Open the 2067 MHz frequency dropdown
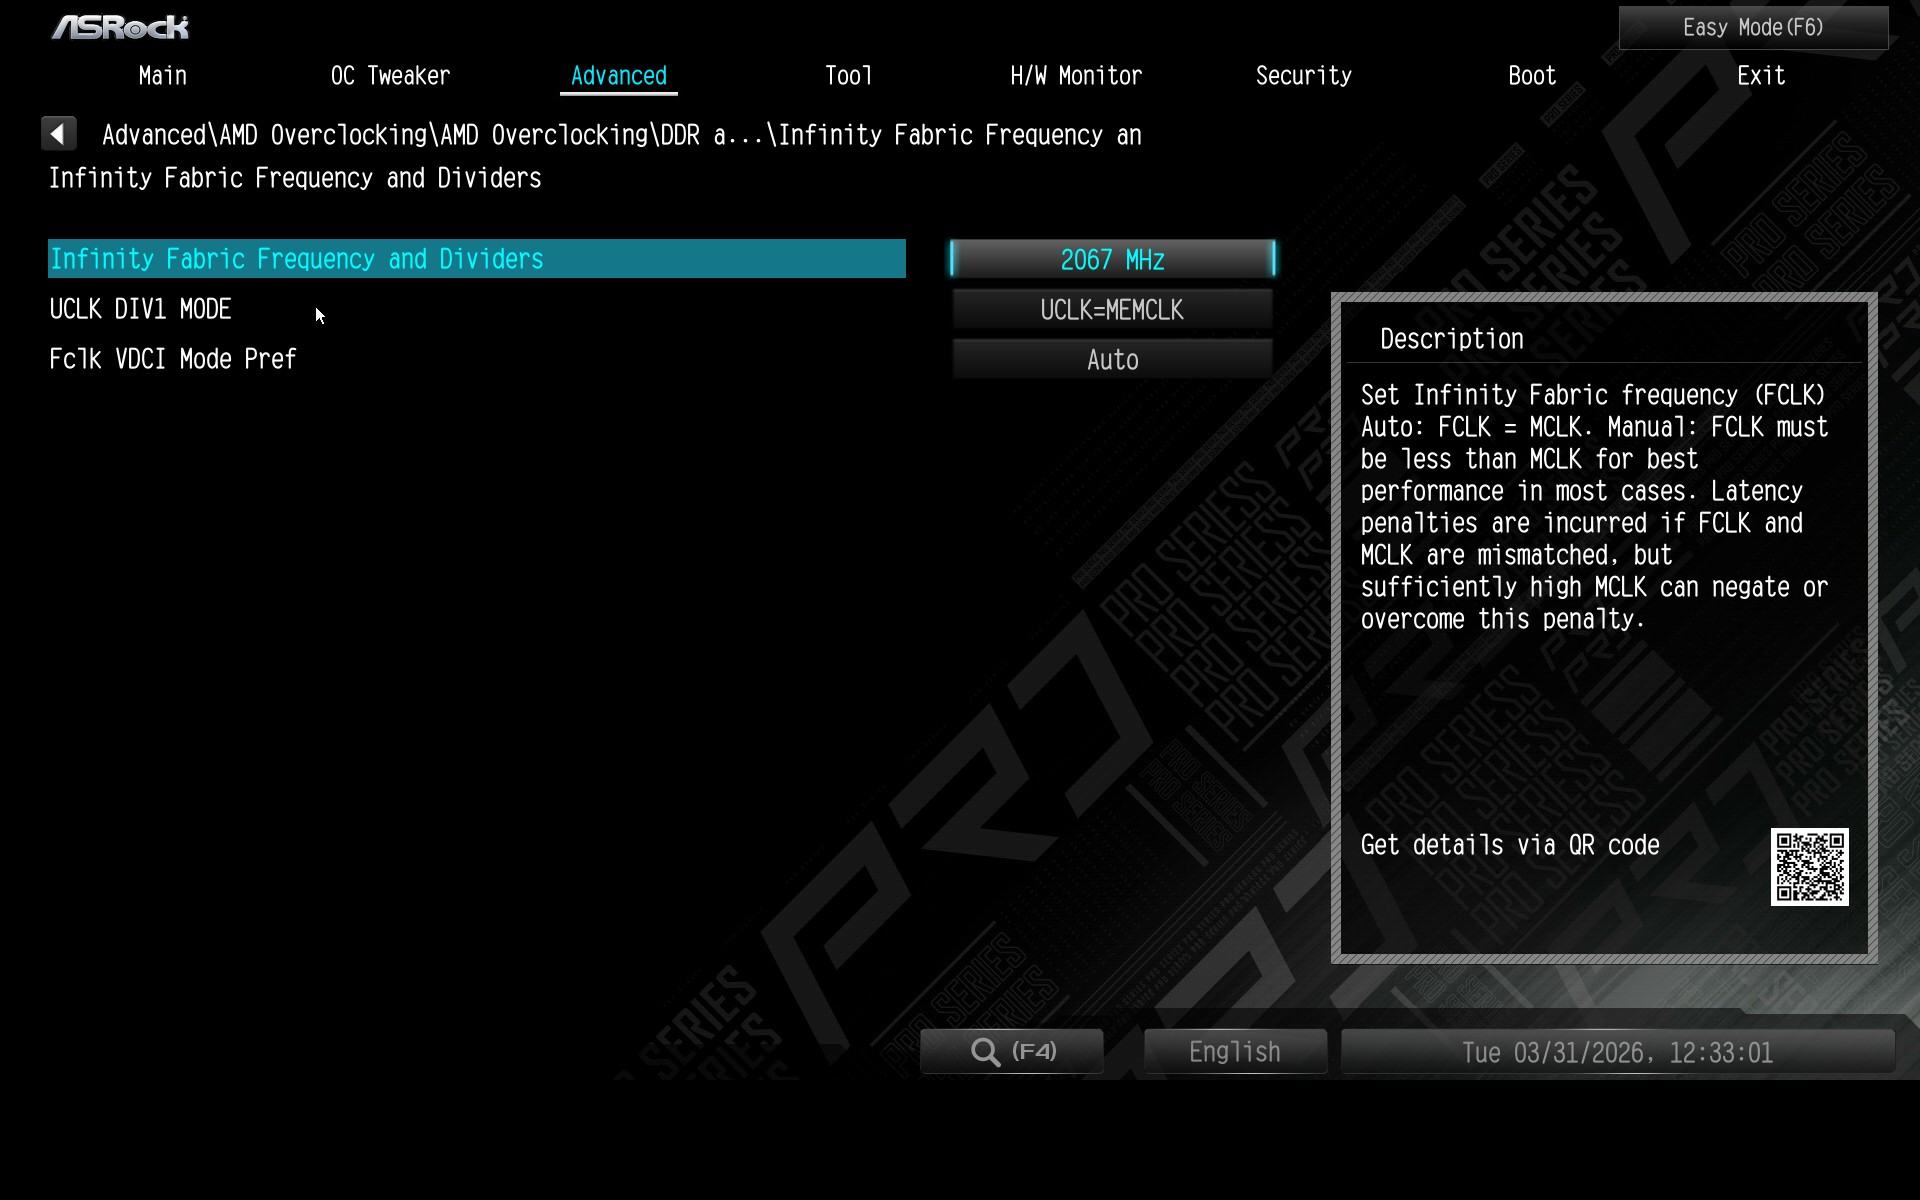Screen dimensions: 1920x1200 [x=1112, y=260]
